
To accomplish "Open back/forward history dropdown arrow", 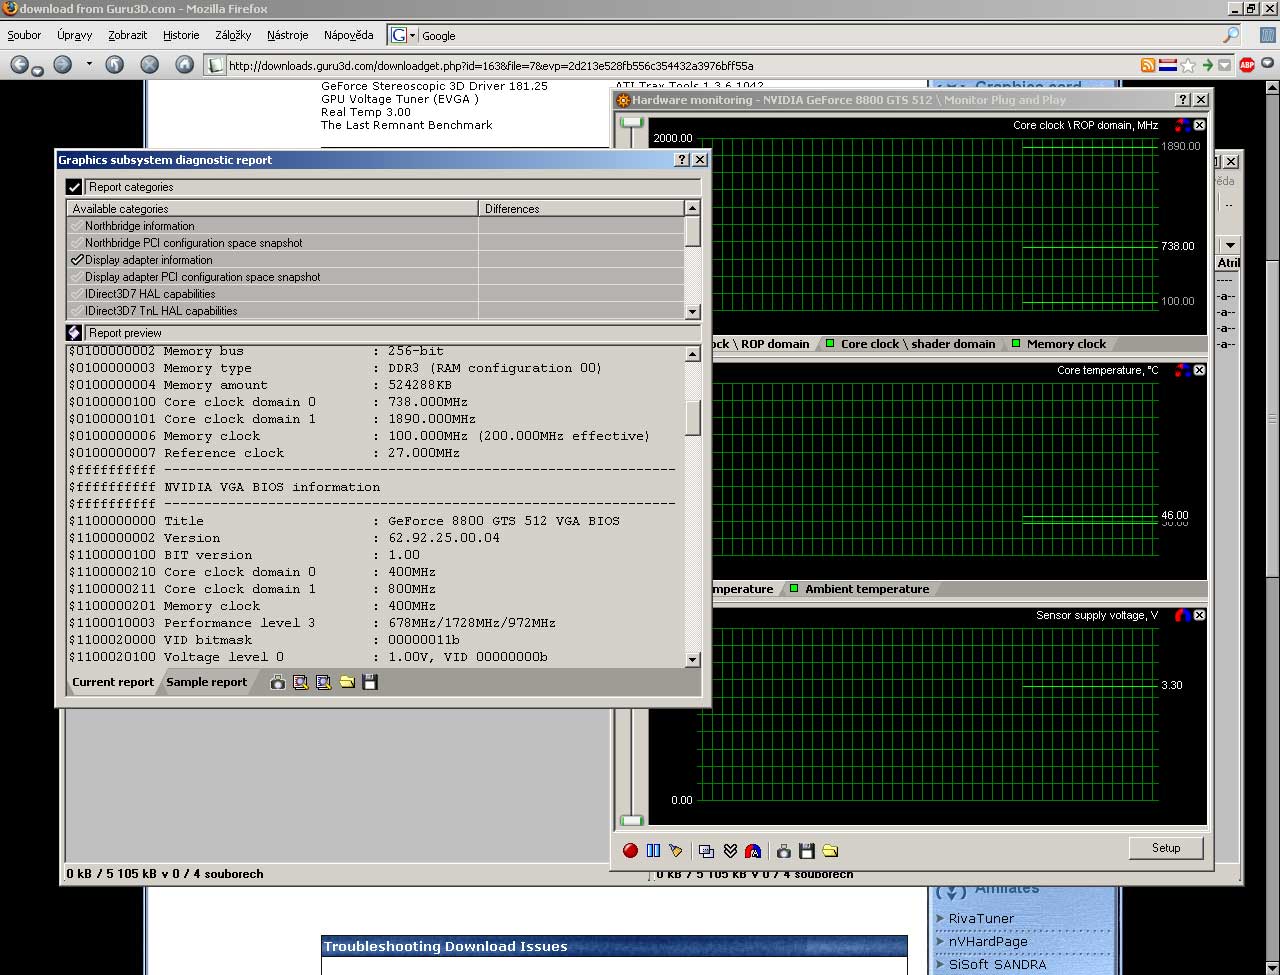I will click(89, 64).
